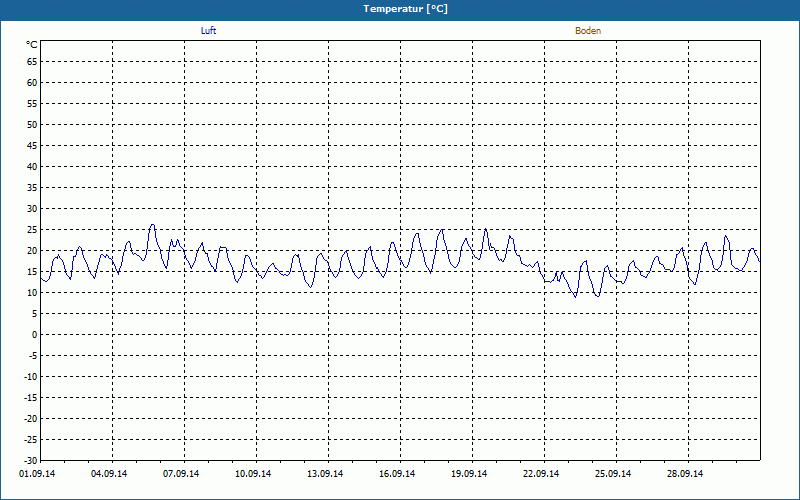Image resolution: width=800 pixels, height=500 pixels.
Task: Select the 55 value on y-axis
Action: point(32,104)
